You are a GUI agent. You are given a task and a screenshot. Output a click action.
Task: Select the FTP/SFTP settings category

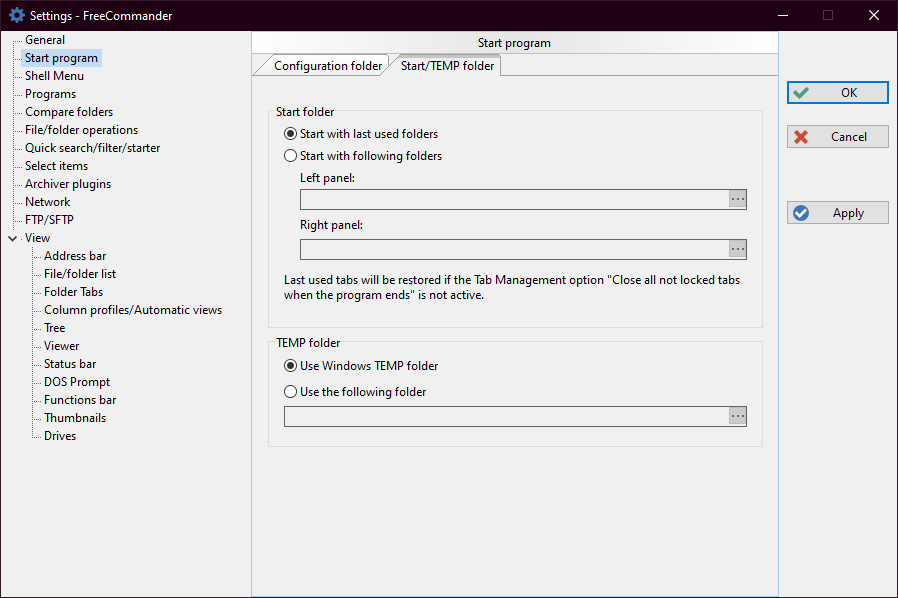(49, 220)
